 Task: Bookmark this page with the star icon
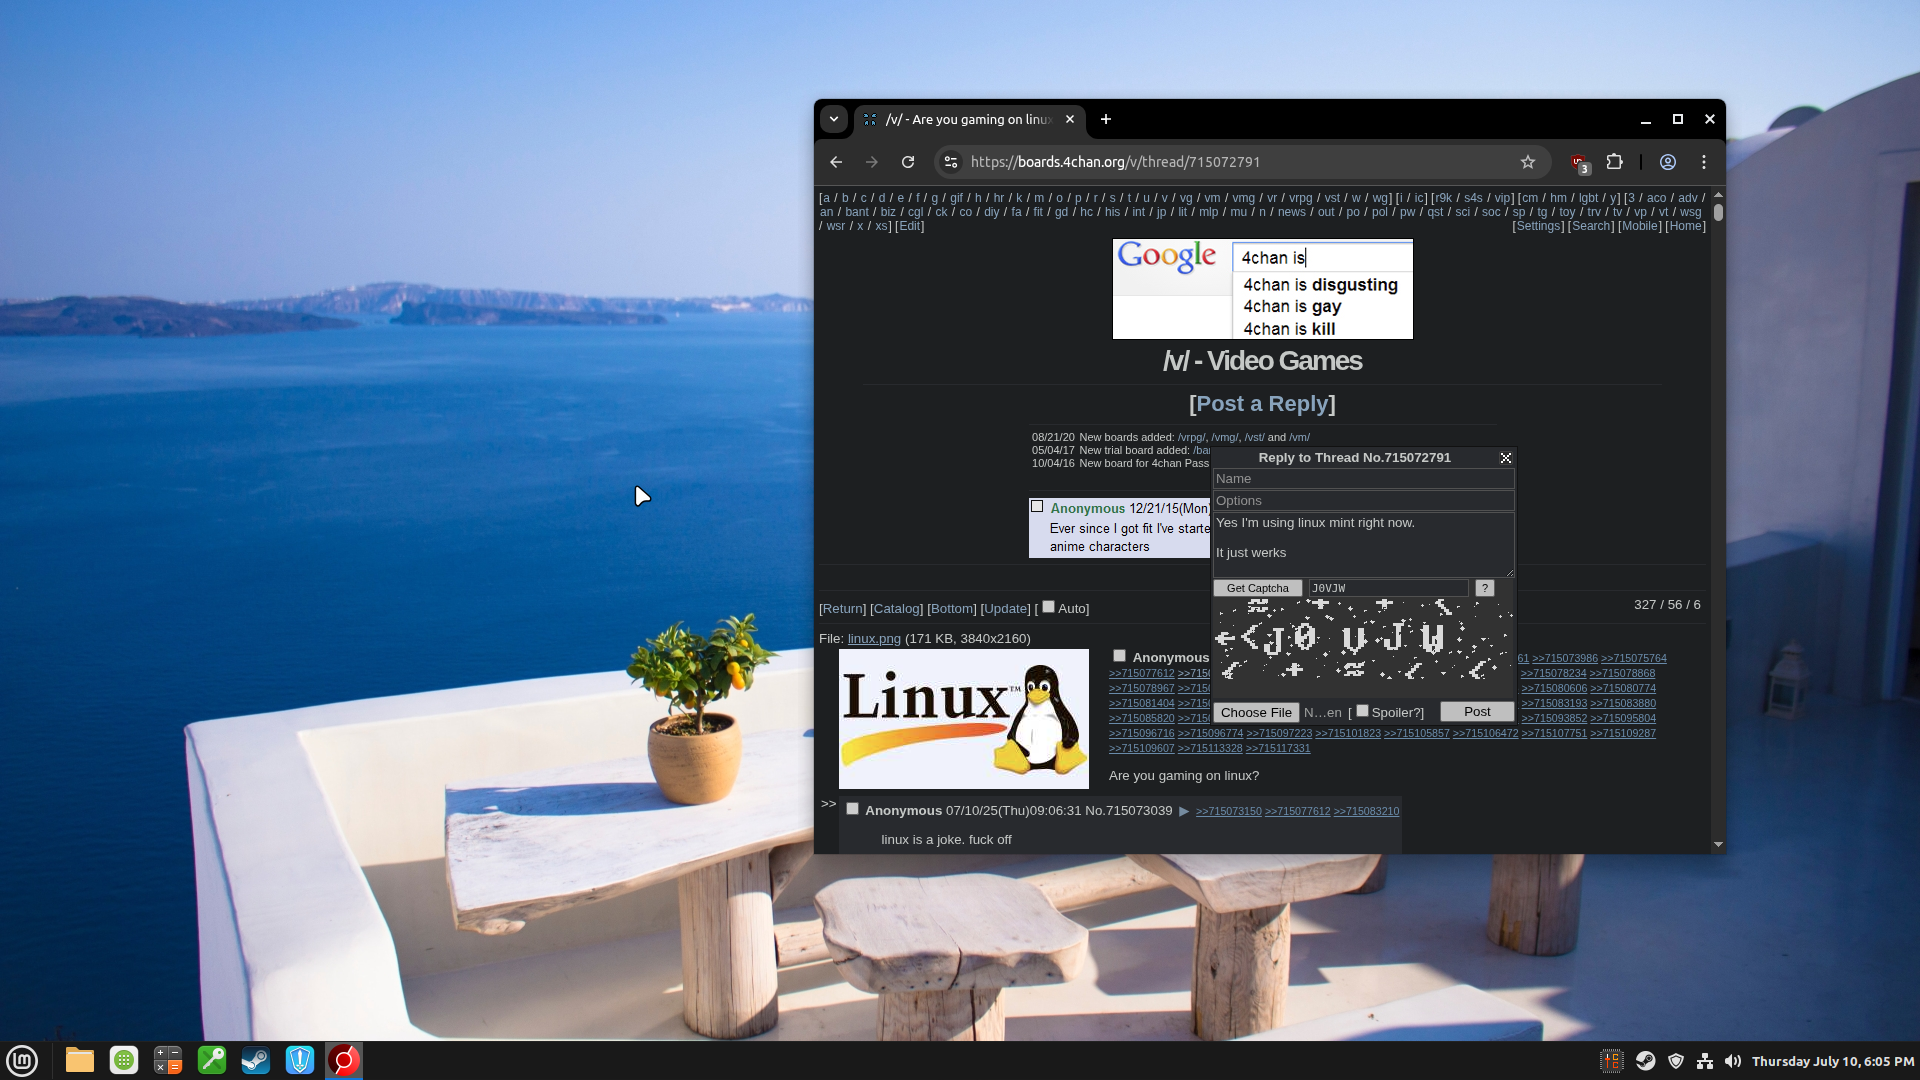point(1528,162)
